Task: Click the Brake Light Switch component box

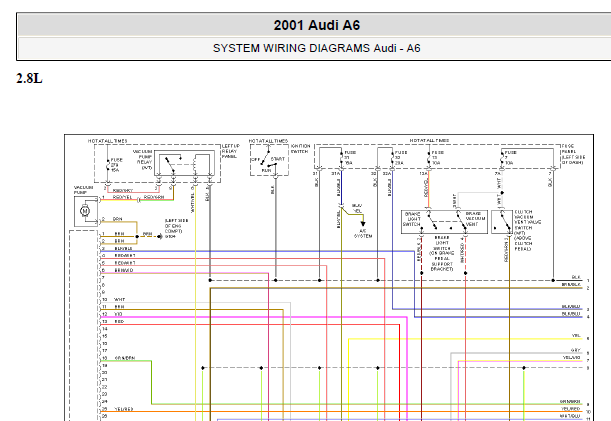Action: tap(444, 222)
